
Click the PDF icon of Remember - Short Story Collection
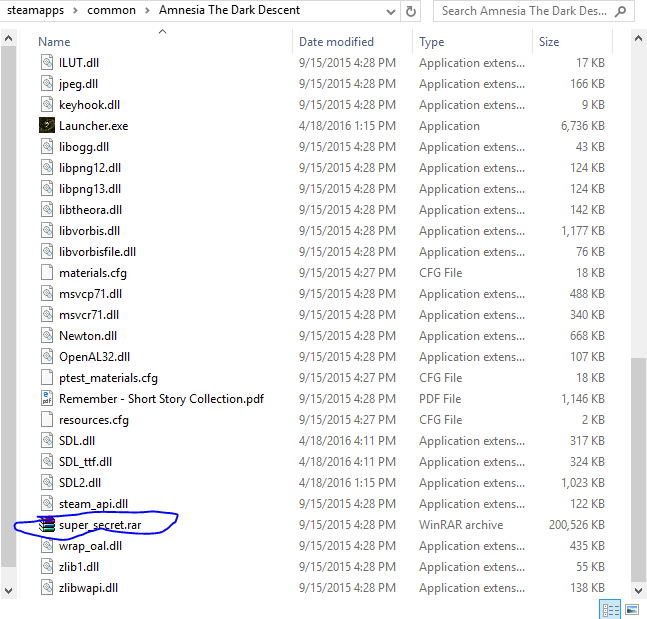click(47, 399)
